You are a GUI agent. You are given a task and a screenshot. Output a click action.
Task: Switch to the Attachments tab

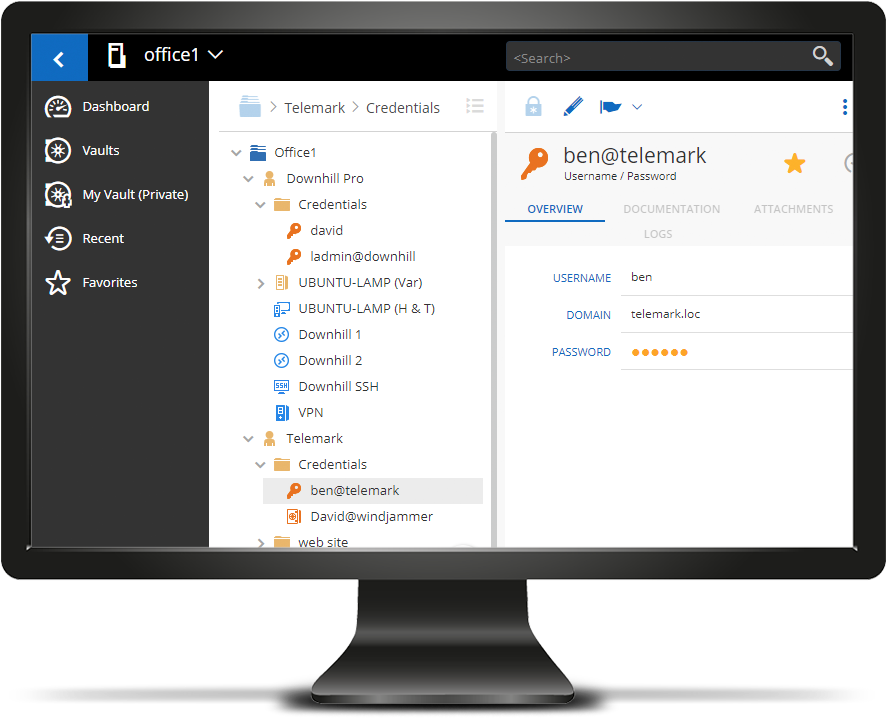(793, 209)
